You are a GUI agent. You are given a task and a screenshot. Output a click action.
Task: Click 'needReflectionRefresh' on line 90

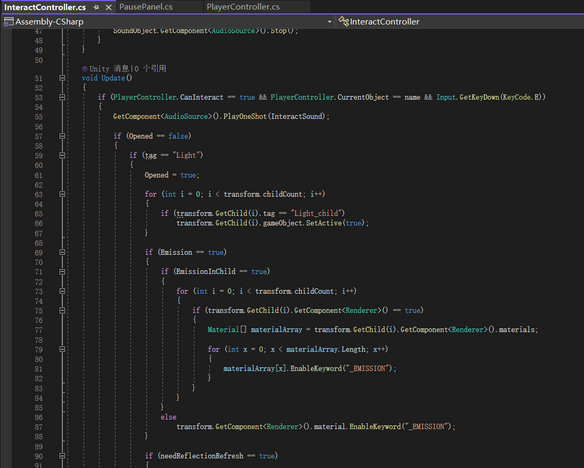tap(201, 456)
